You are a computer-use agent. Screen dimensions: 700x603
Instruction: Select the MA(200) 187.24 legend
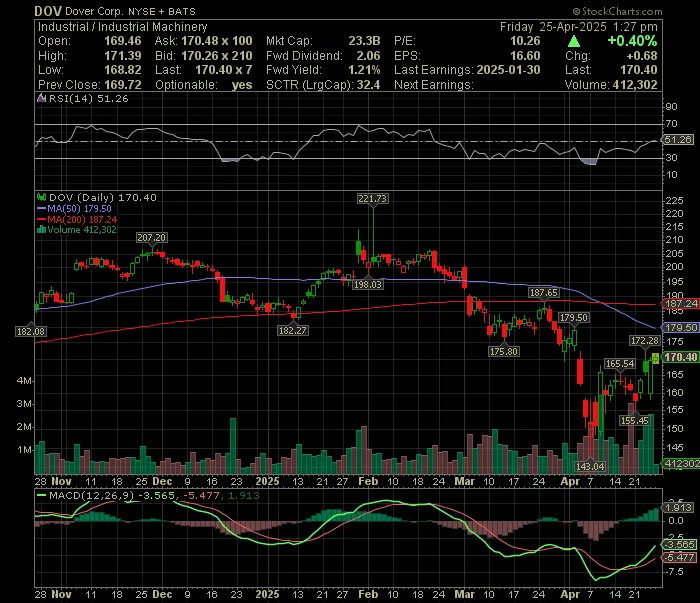[x=77, y=220]
